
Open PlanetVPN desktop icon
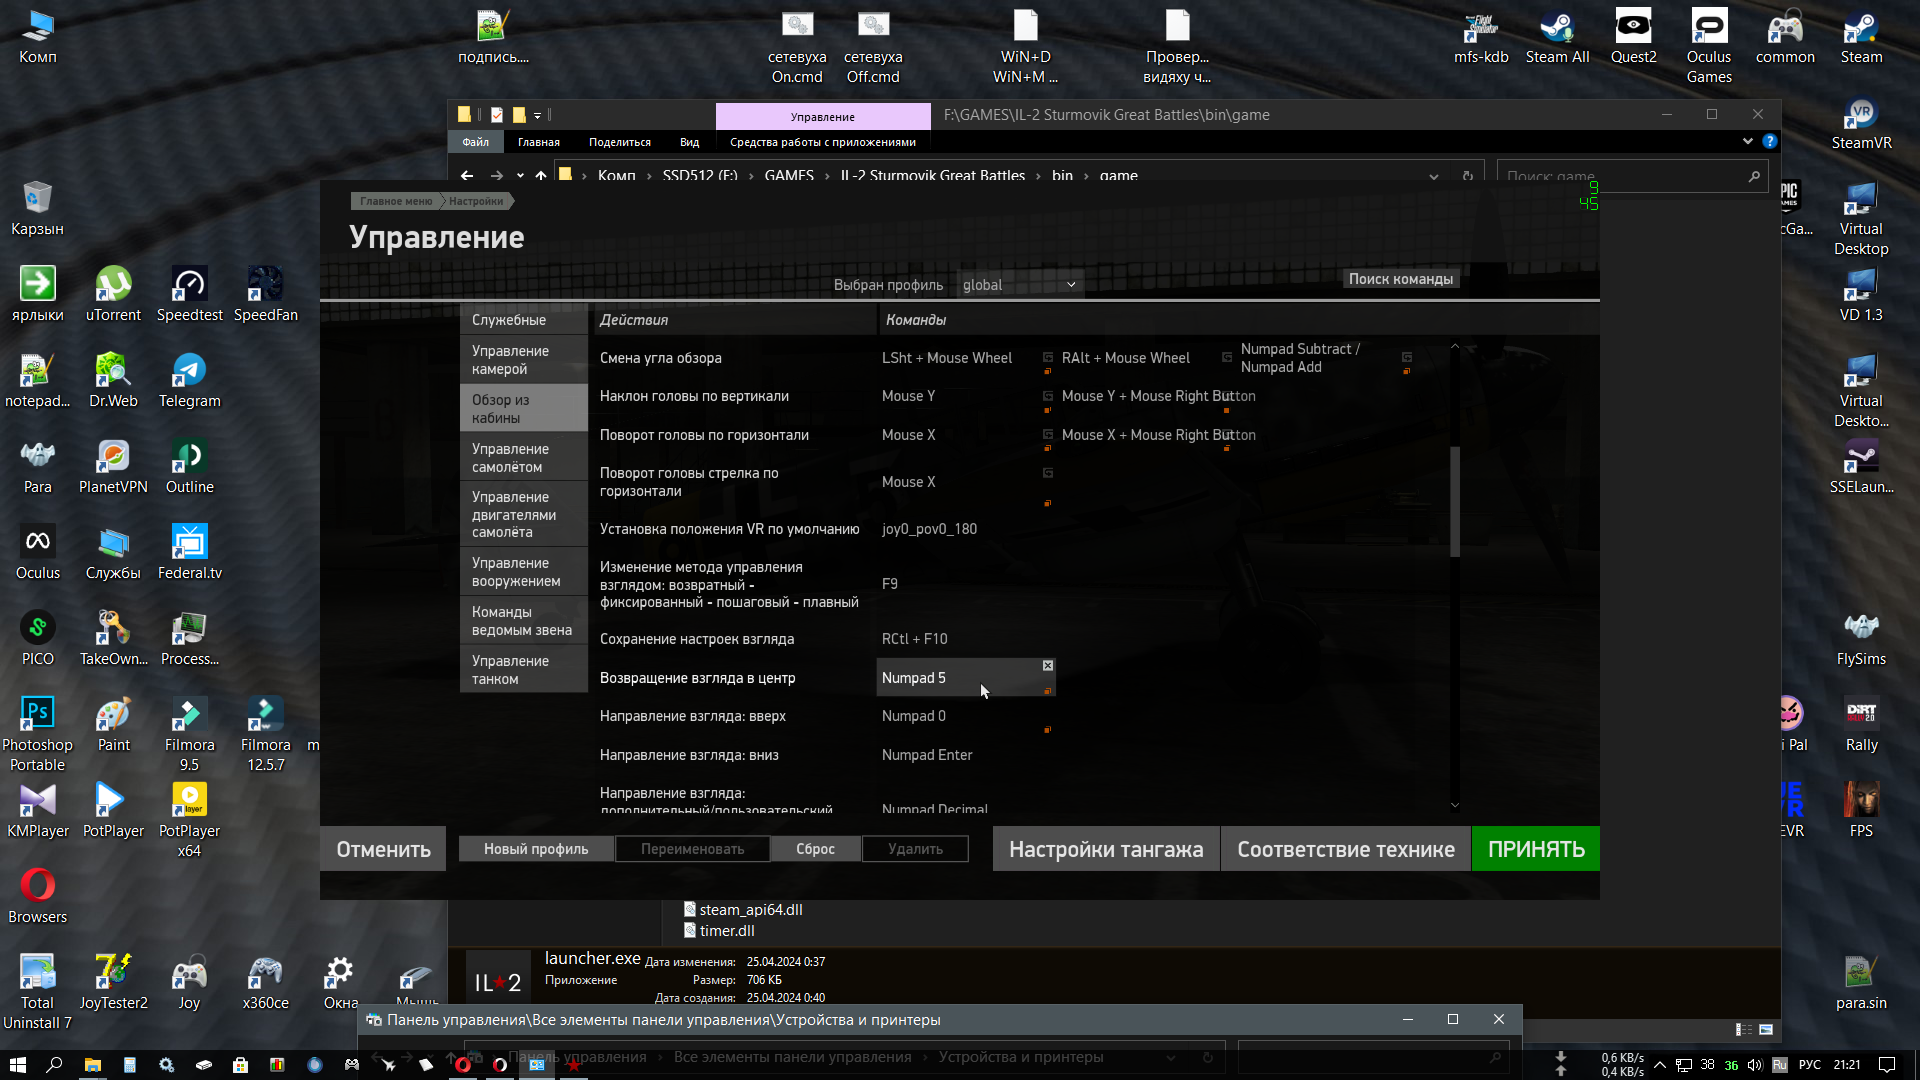[113, 467]
